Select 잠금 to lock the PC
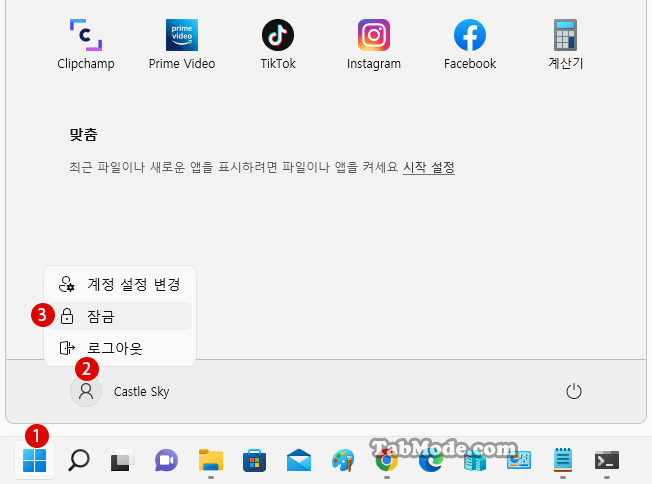This screenshot has width=652, height=484. coord(120,316)
